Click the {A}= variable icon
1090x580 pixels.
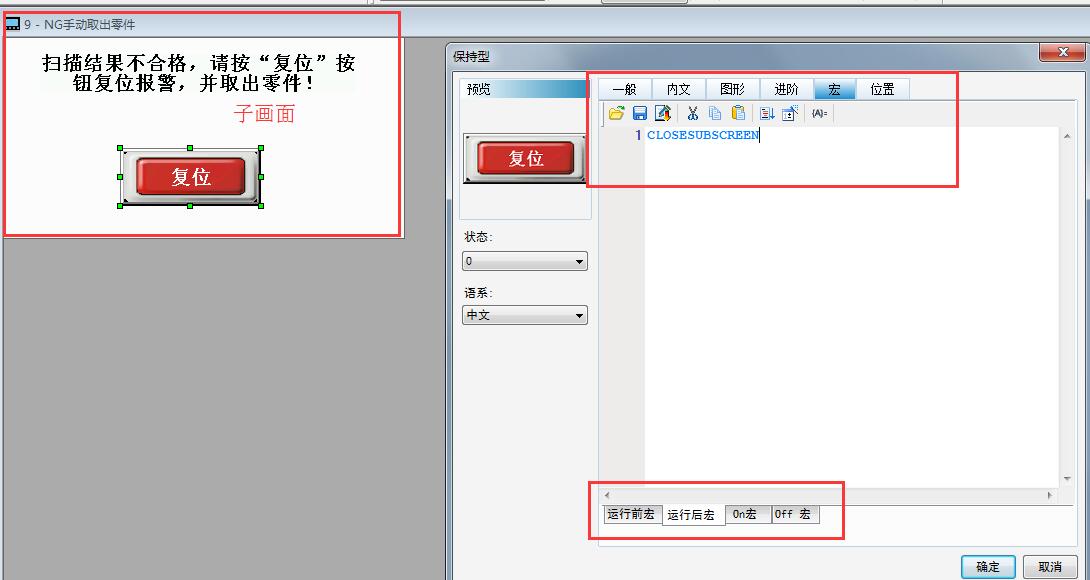[819, 114]
